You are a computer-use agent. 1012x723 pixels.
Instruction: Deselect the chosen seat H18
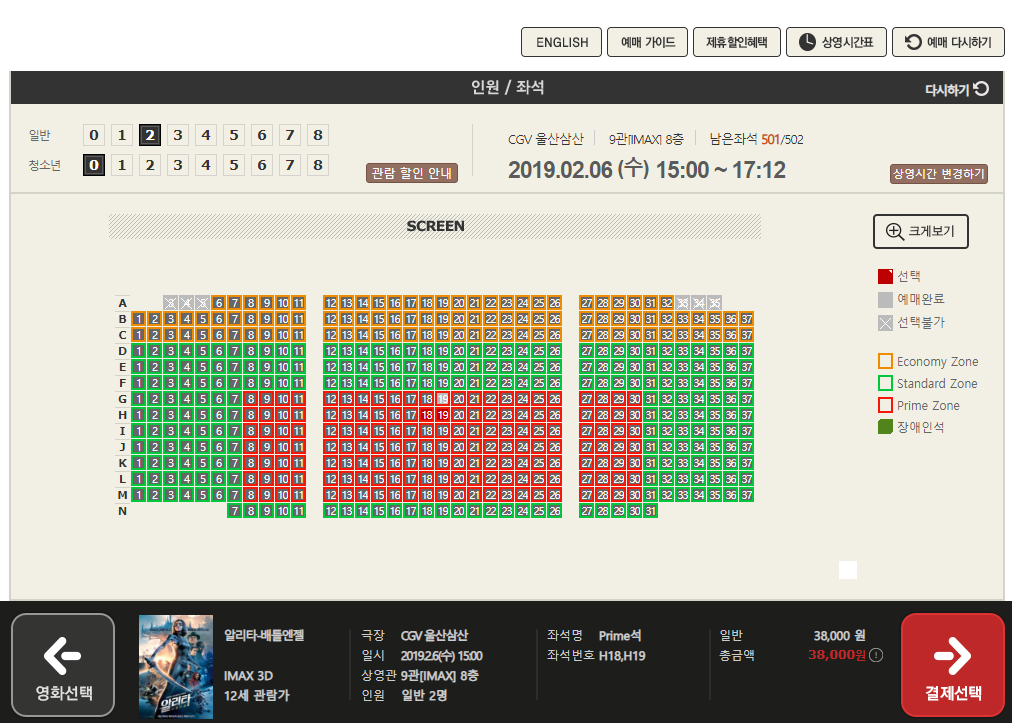pyautogui.click(x=427, y=415)
